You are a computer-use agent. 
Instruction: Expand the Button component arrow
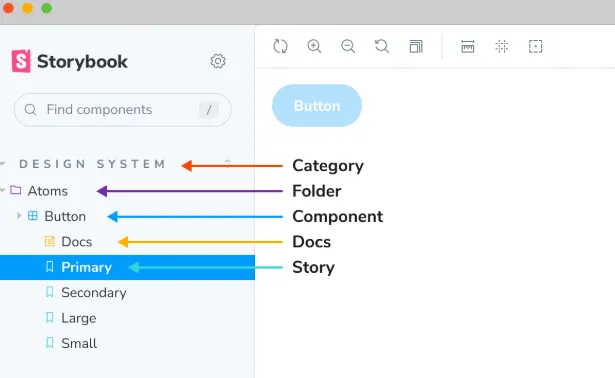[18, 216]
